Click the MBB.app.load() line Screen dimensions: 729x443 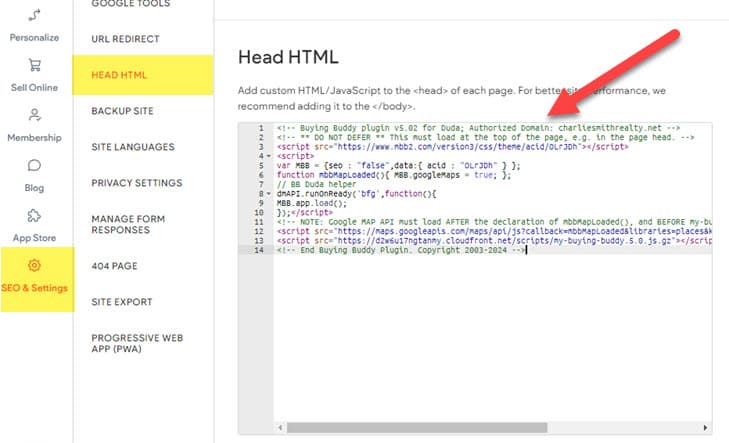tap(312, 203)
